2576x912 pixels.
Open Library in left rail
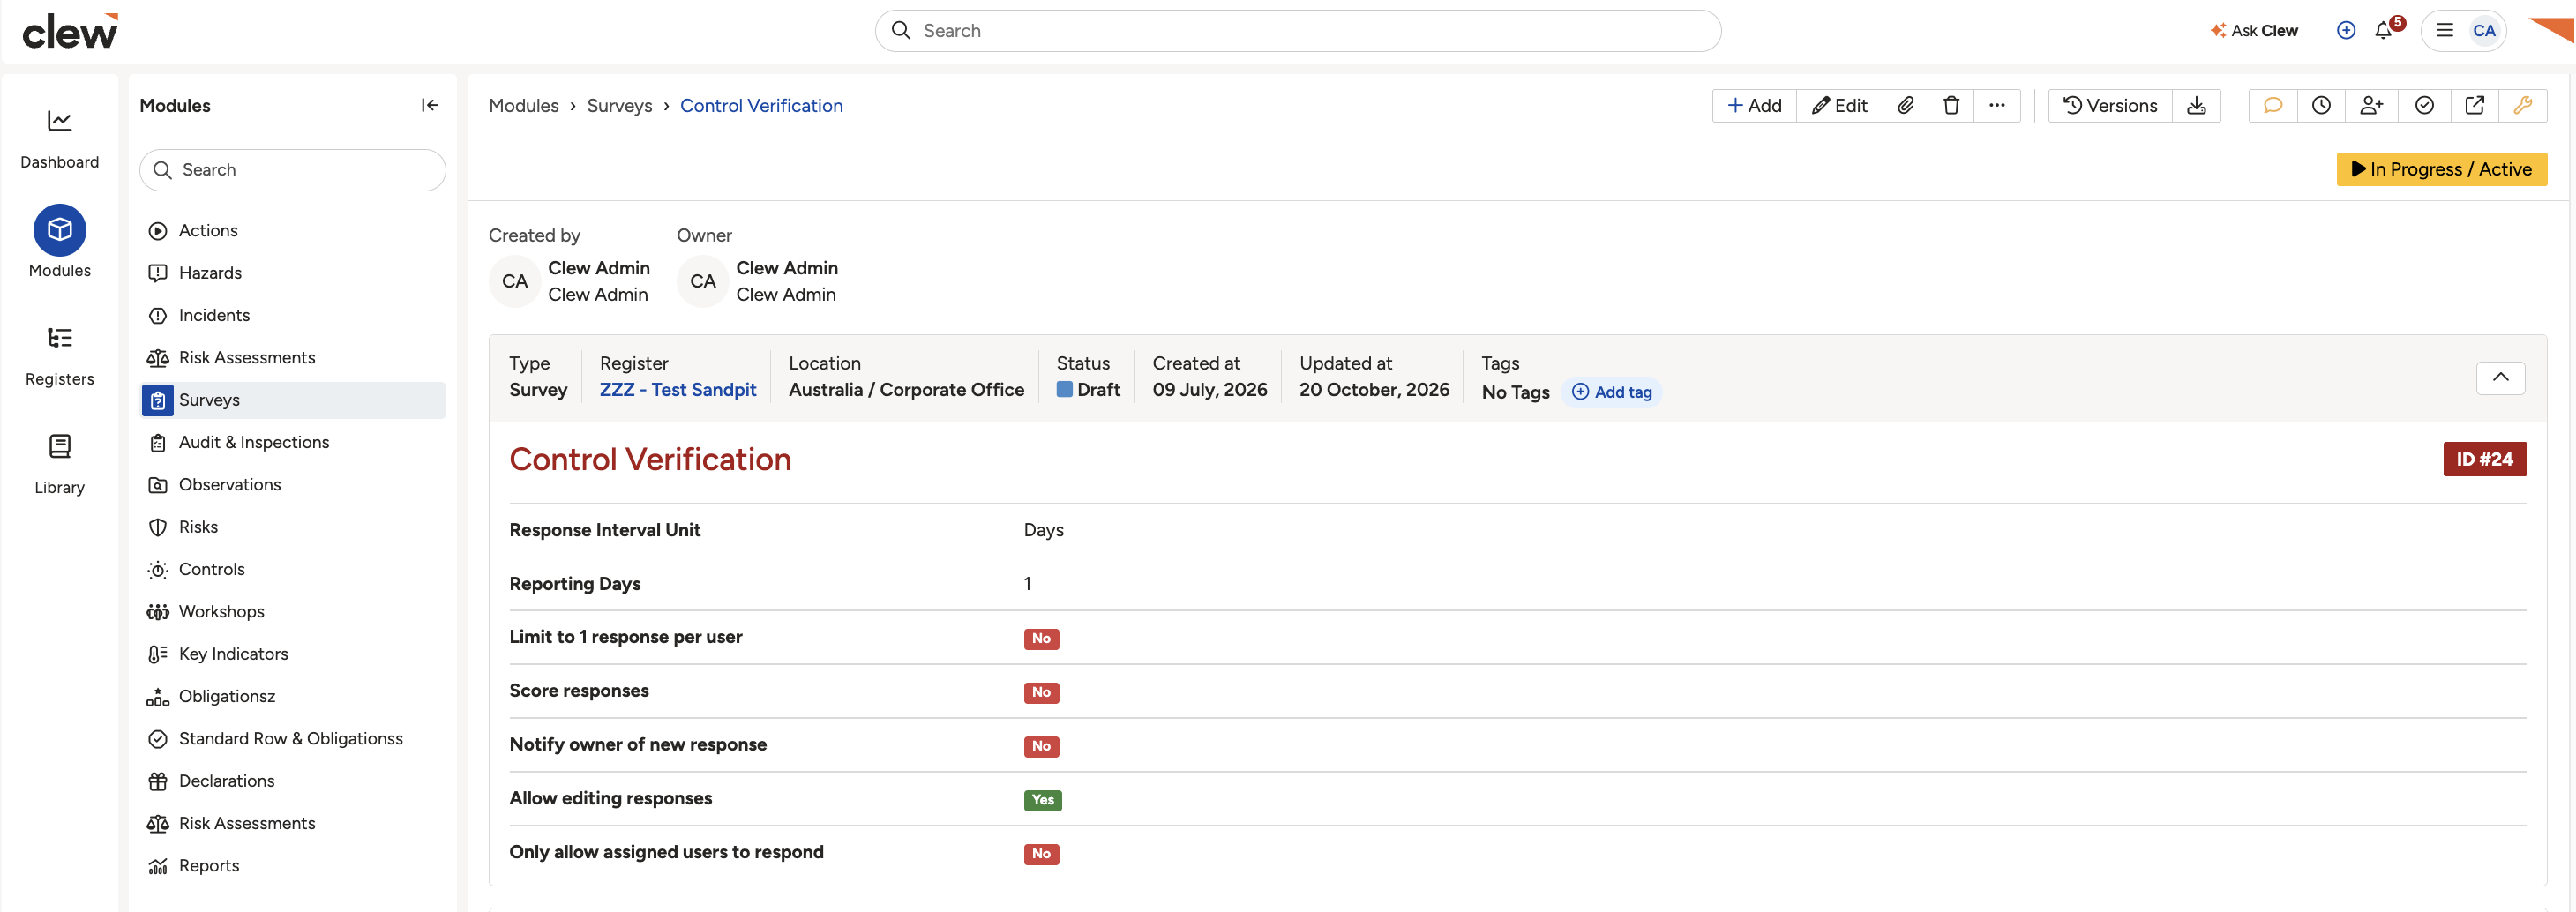tap(59, 464)
